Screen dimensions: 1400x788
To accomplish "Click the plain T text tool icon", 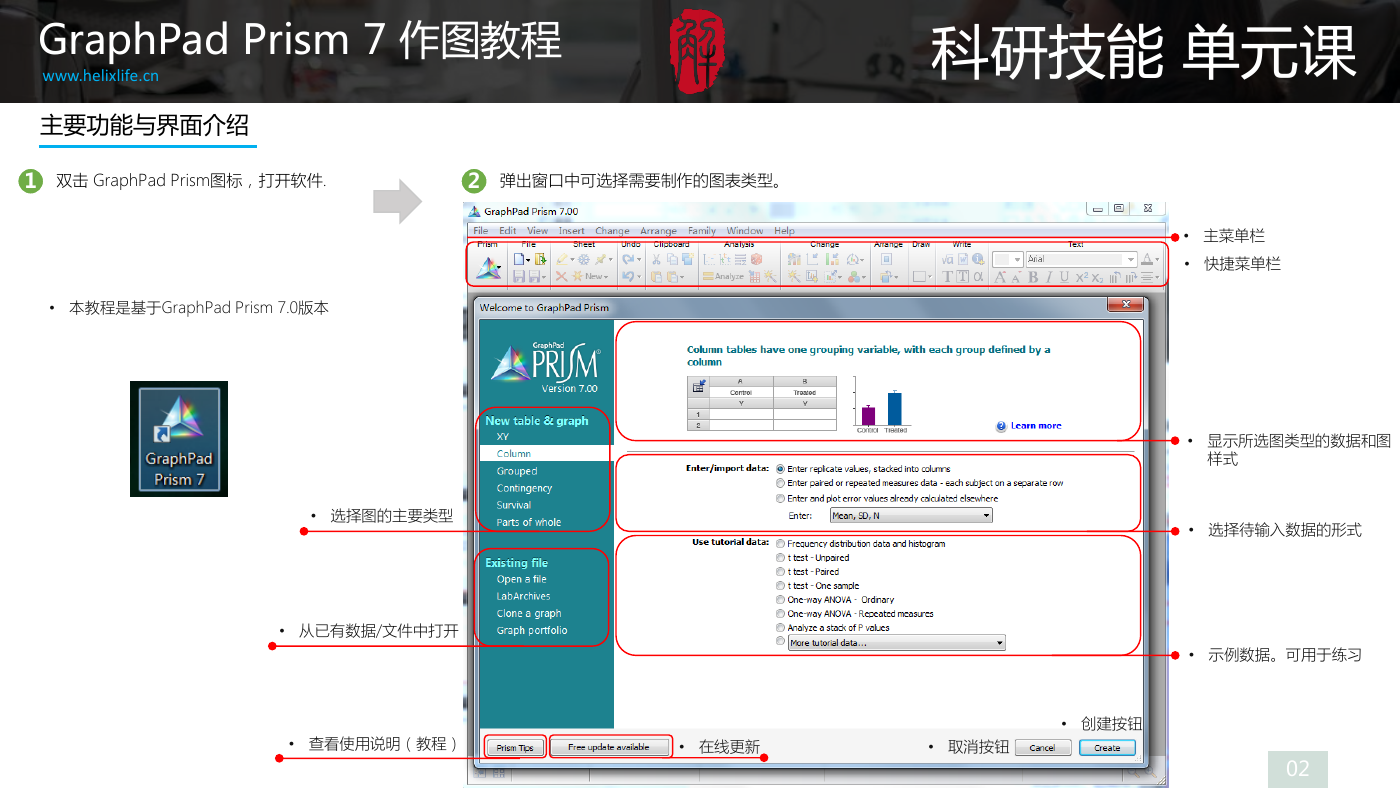I will 947,277.
